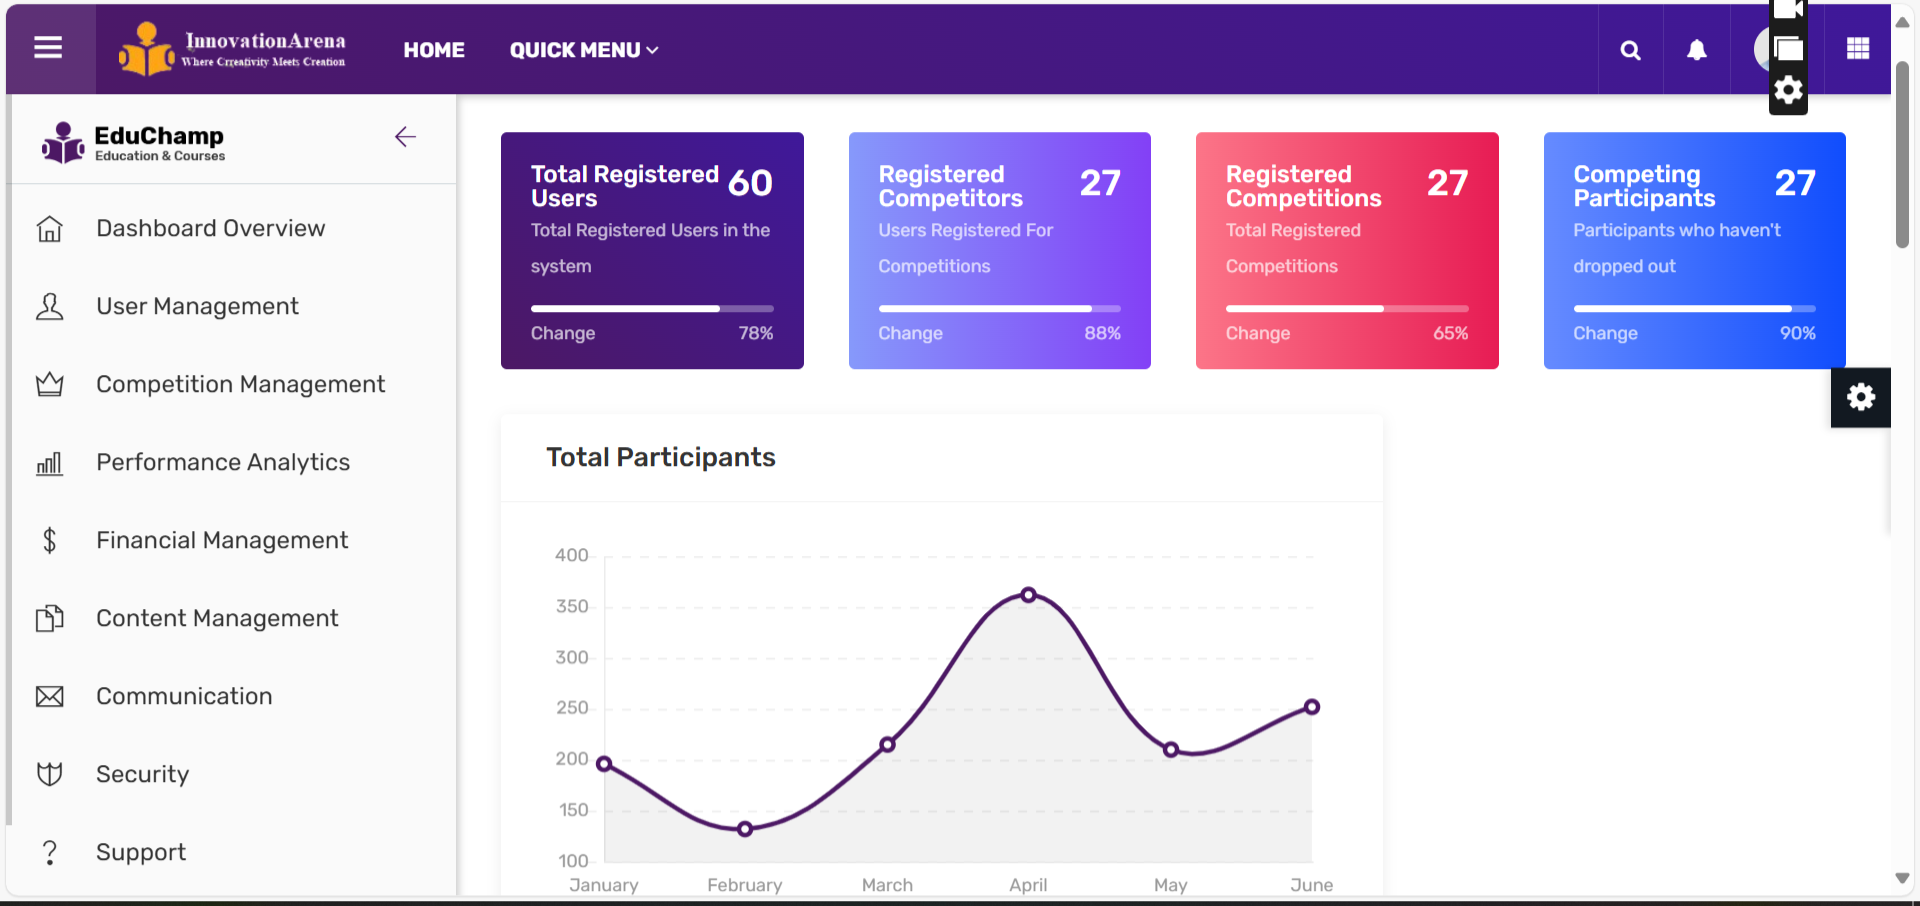Select the Security shield icon
The image size is (1920, 906).
click(50, 774)
